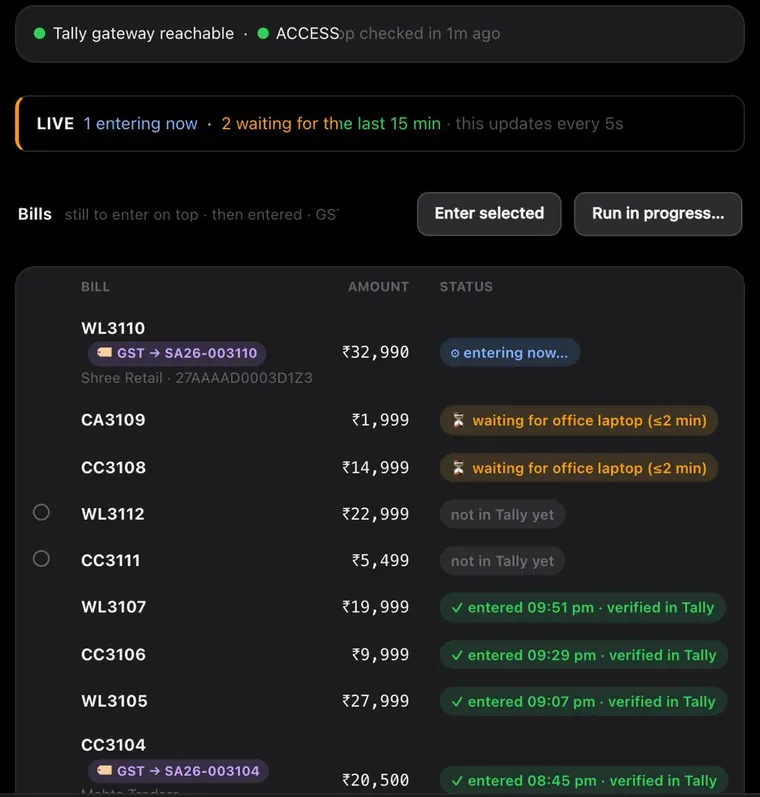Click the entered 09:07 pm verified status
The width and height of the screenshot is (760, 797).
(x=583, y=701)
